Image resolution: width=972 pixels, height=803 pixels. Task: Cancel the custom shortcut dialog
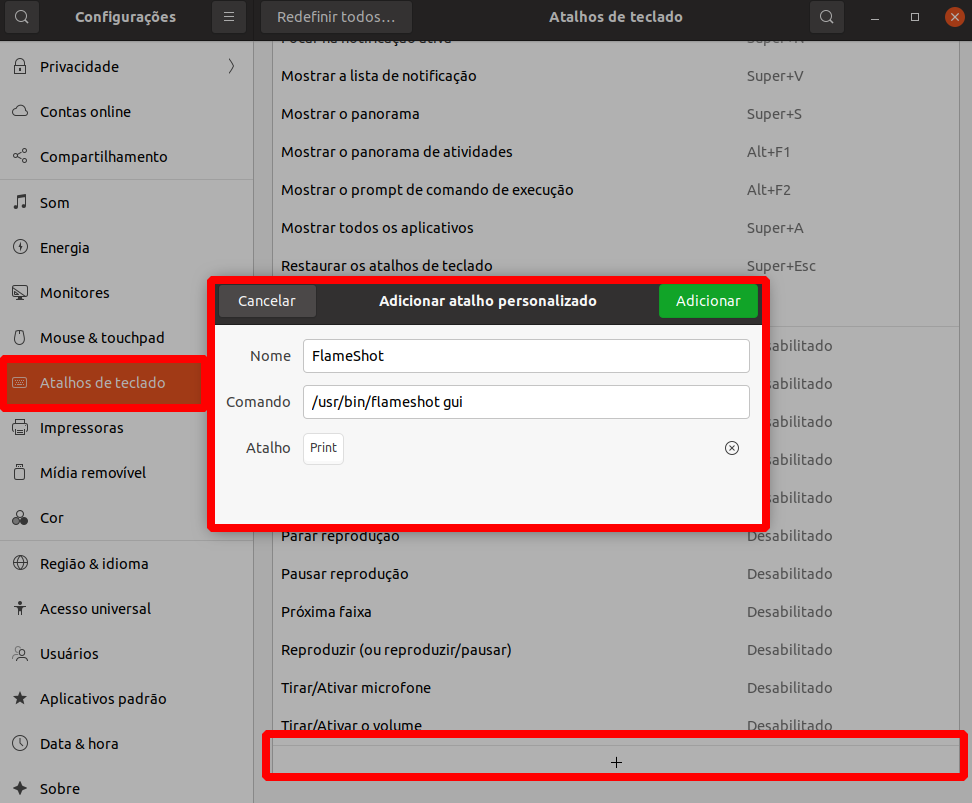[267, 301]
